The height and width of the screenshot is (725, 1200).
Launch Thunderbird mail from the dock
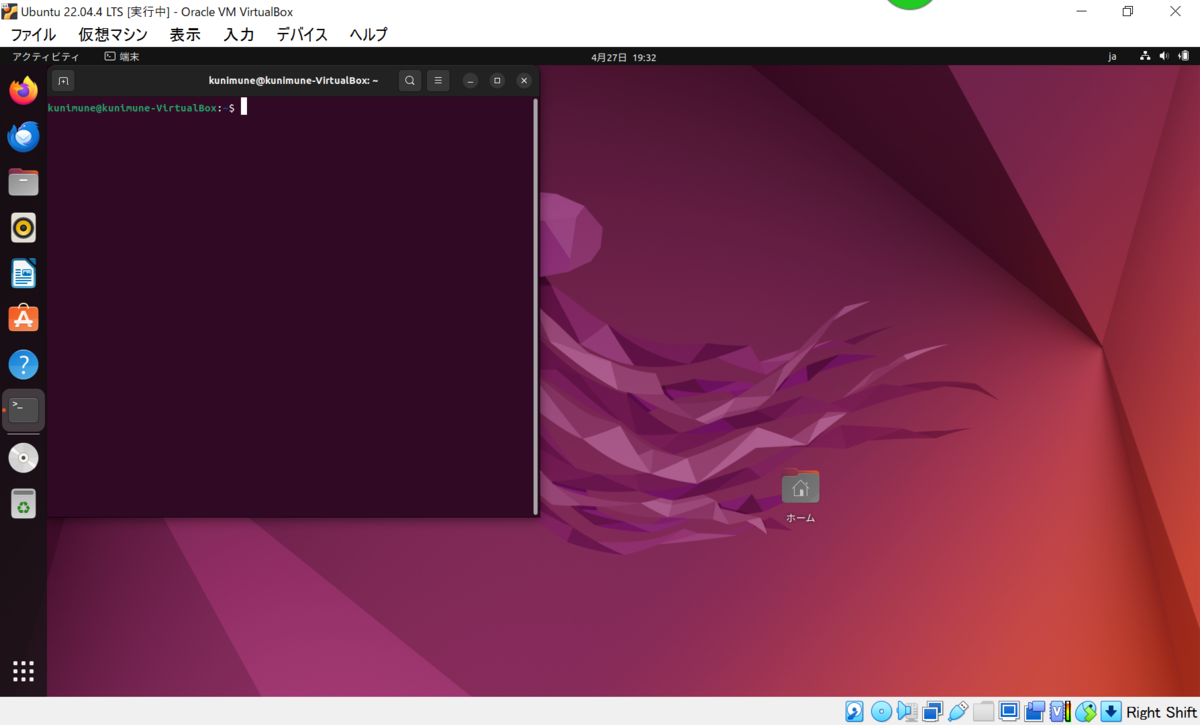point(23,136)
